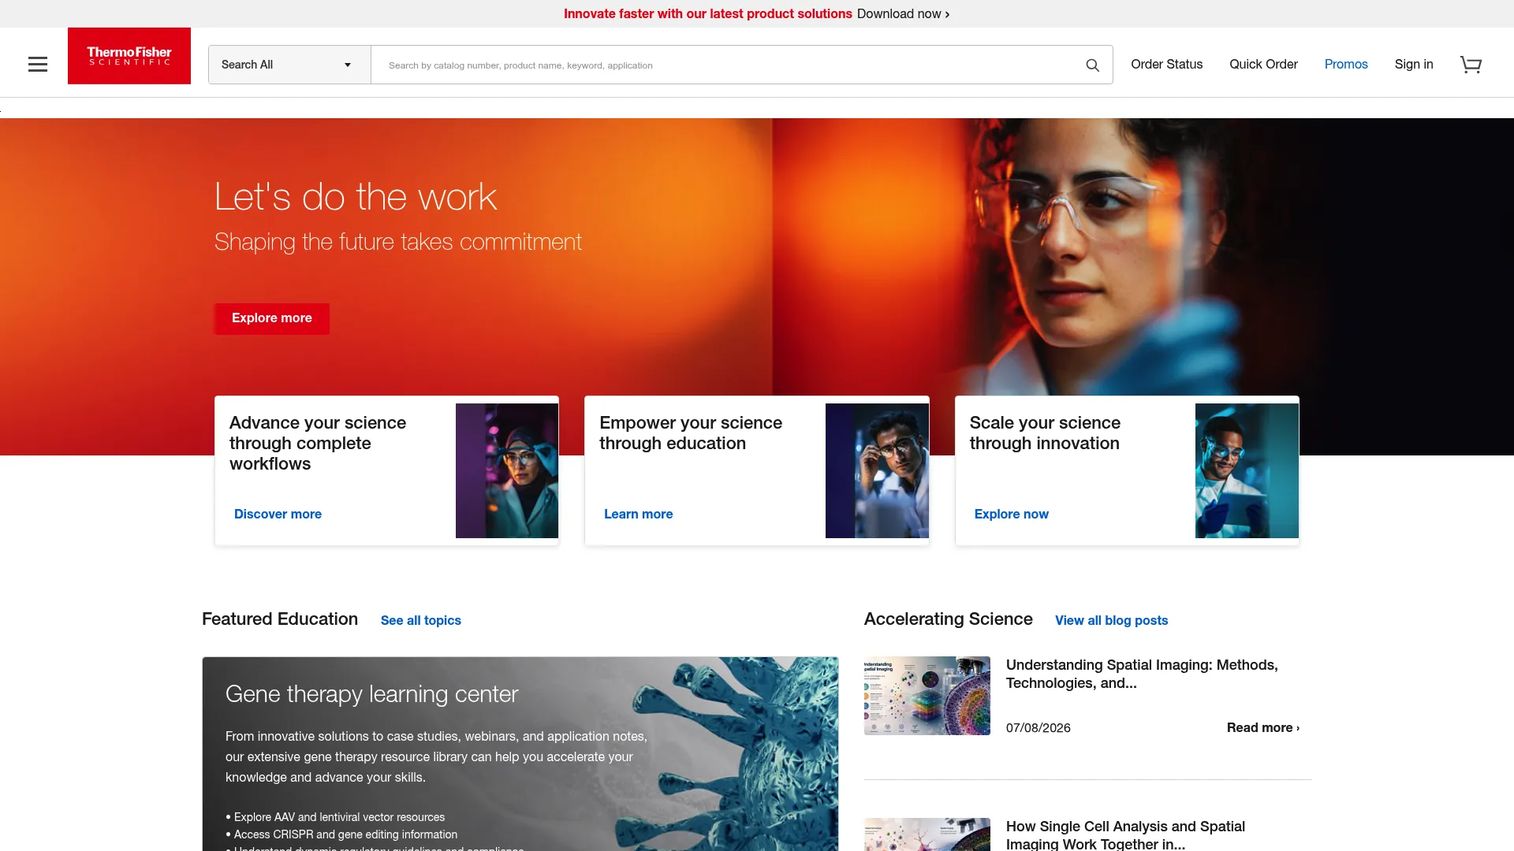This screenshot has height=851, width=1514.
Task: Click the Advance your science card title
Action: click(318, 443)
